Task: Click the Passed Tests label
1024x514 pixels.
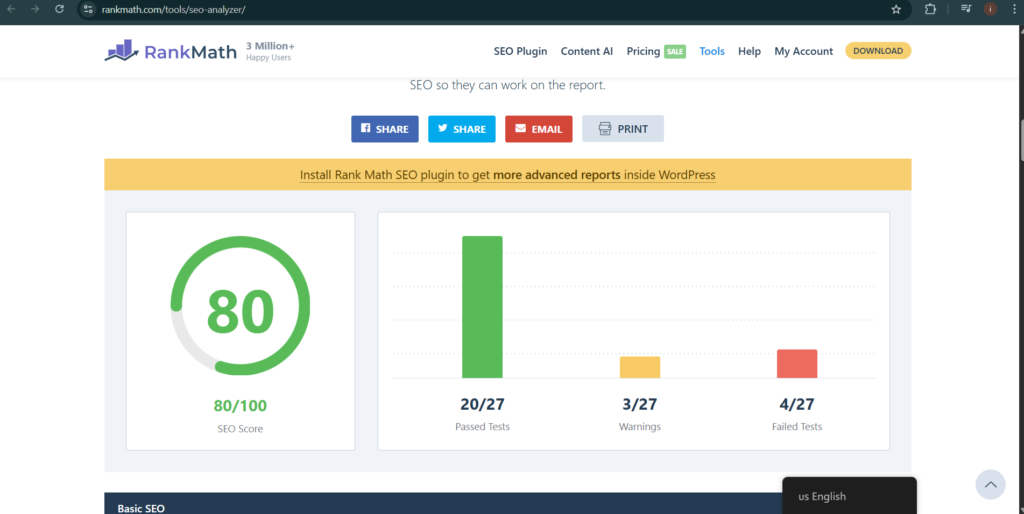Action: [x=482, y=426]
